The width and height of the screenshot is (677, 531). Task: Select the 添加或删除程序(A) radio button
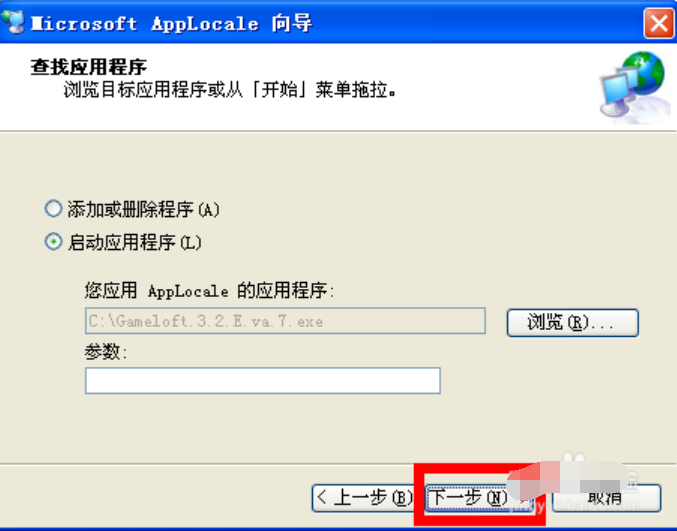point(53,209)
